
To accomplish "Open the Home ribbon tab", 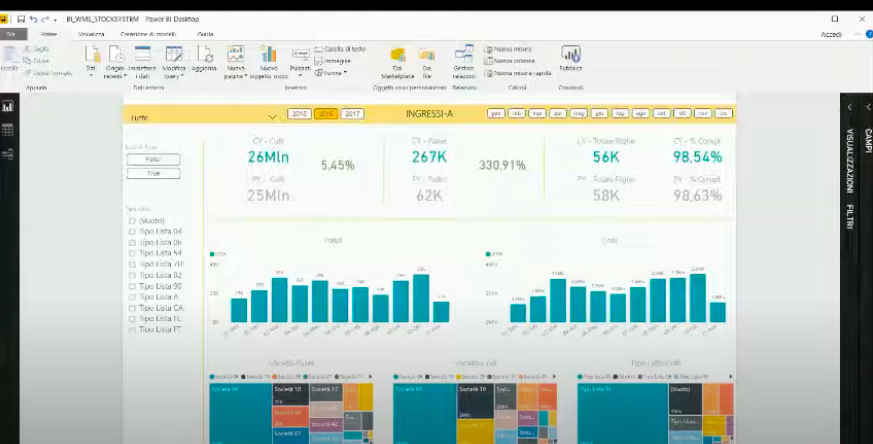I will tap(48, 34).
